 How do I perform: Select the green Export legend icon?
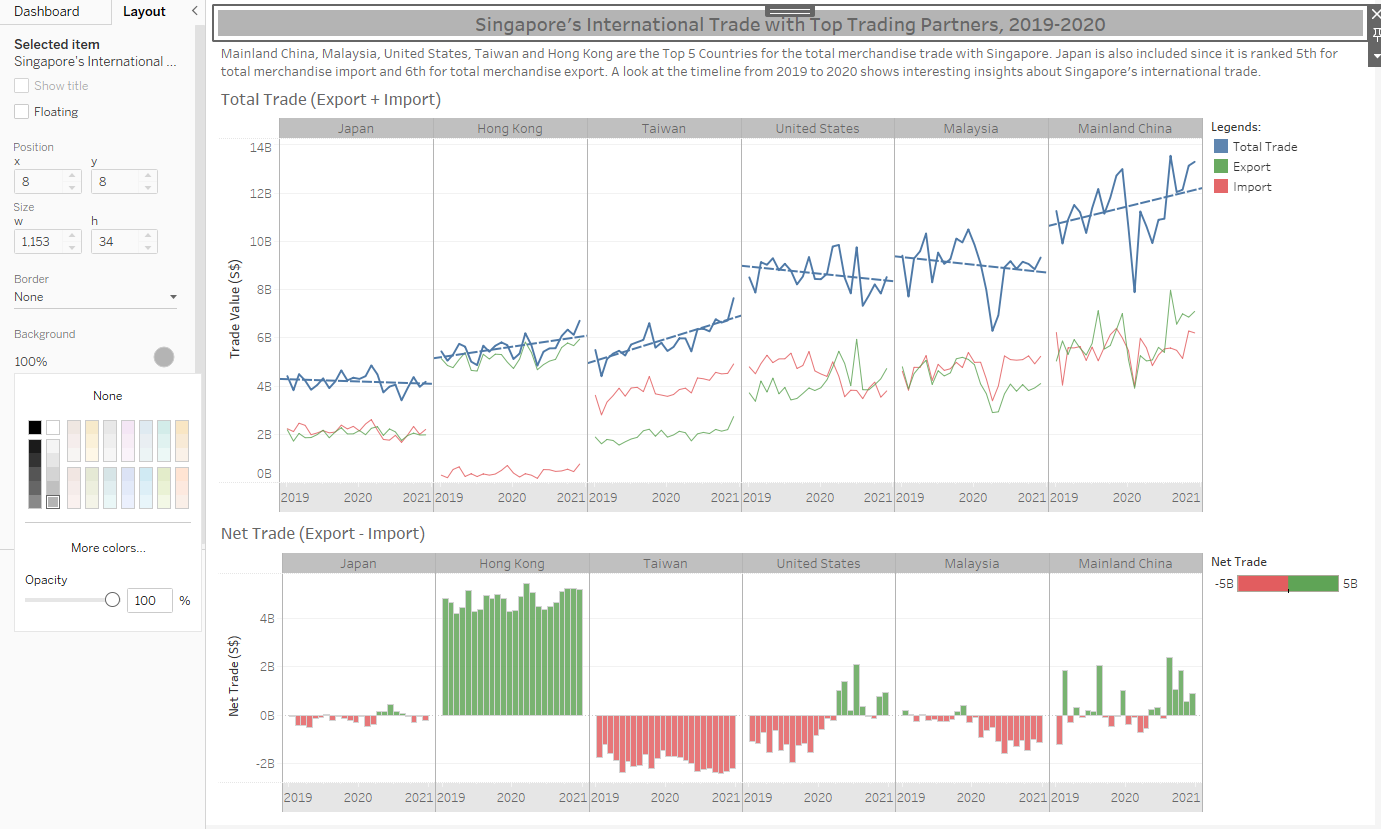(1221, 167)
